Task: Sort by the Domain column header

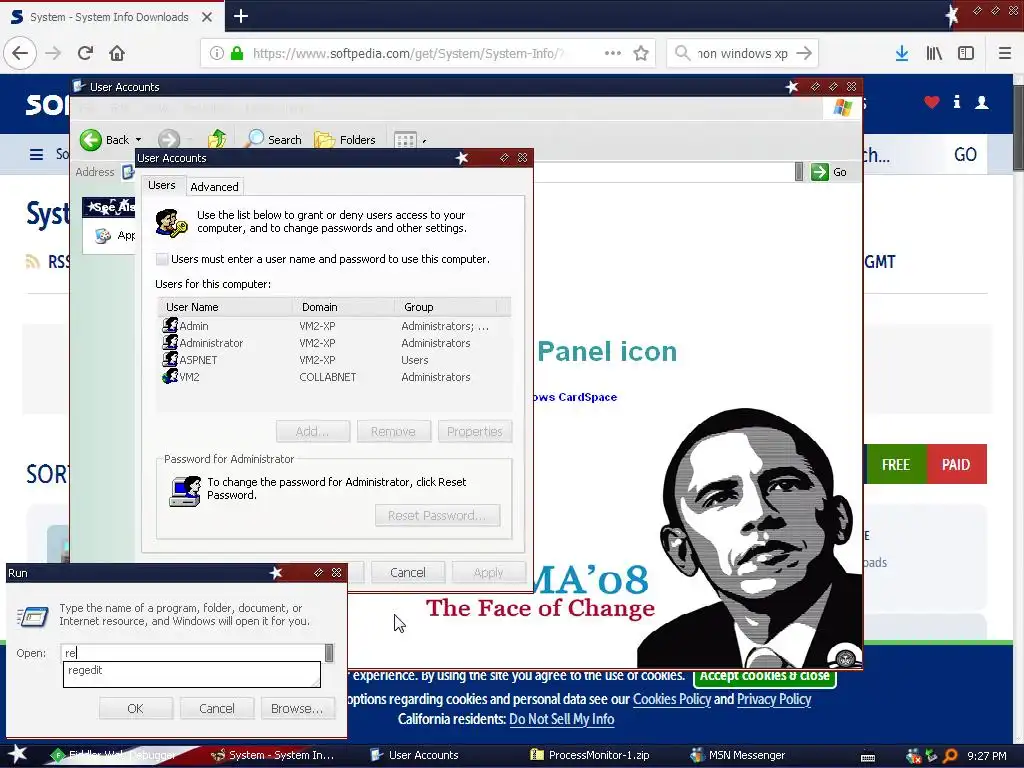Action: [343, 307]
